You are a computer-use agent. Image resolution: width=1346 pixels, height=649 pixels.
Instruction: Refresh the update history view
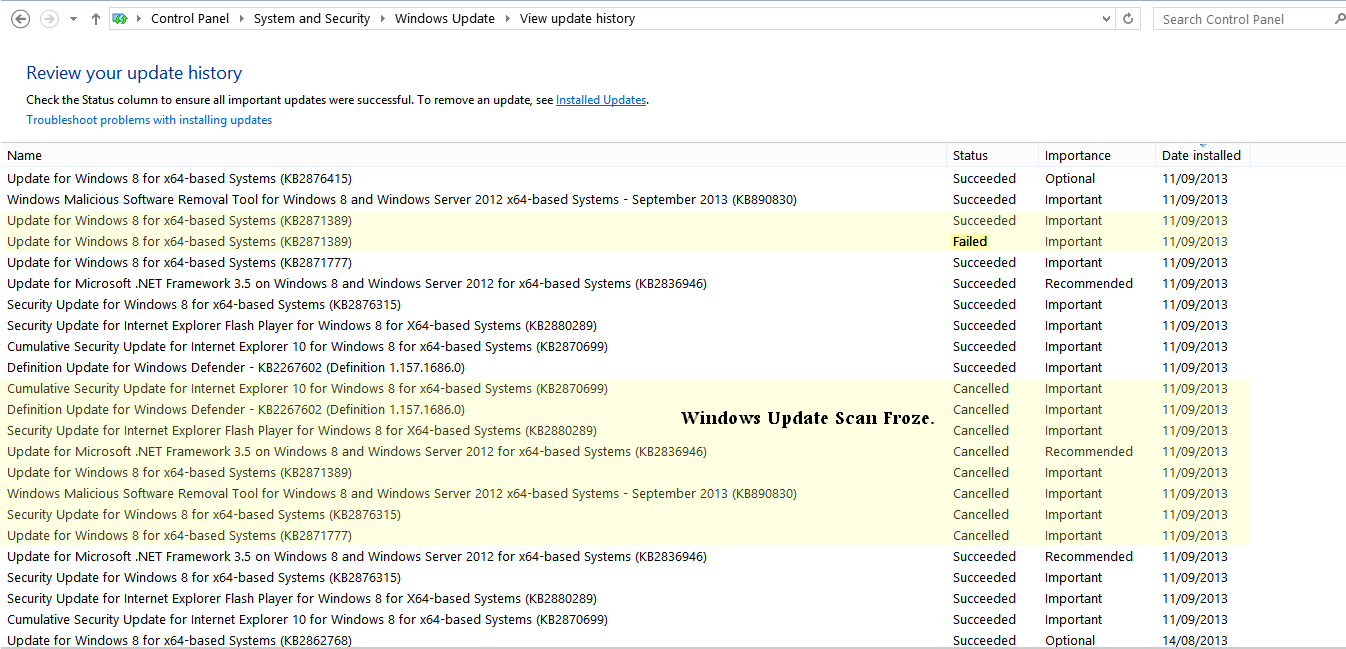click(x=1129, y=19)
